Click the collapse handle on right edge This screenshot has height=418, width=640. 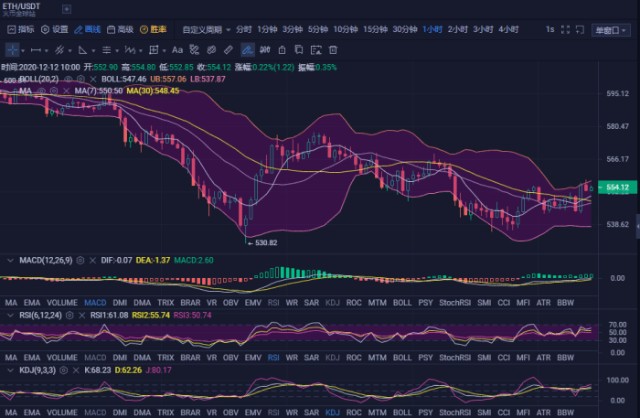[x=638, y=226]
